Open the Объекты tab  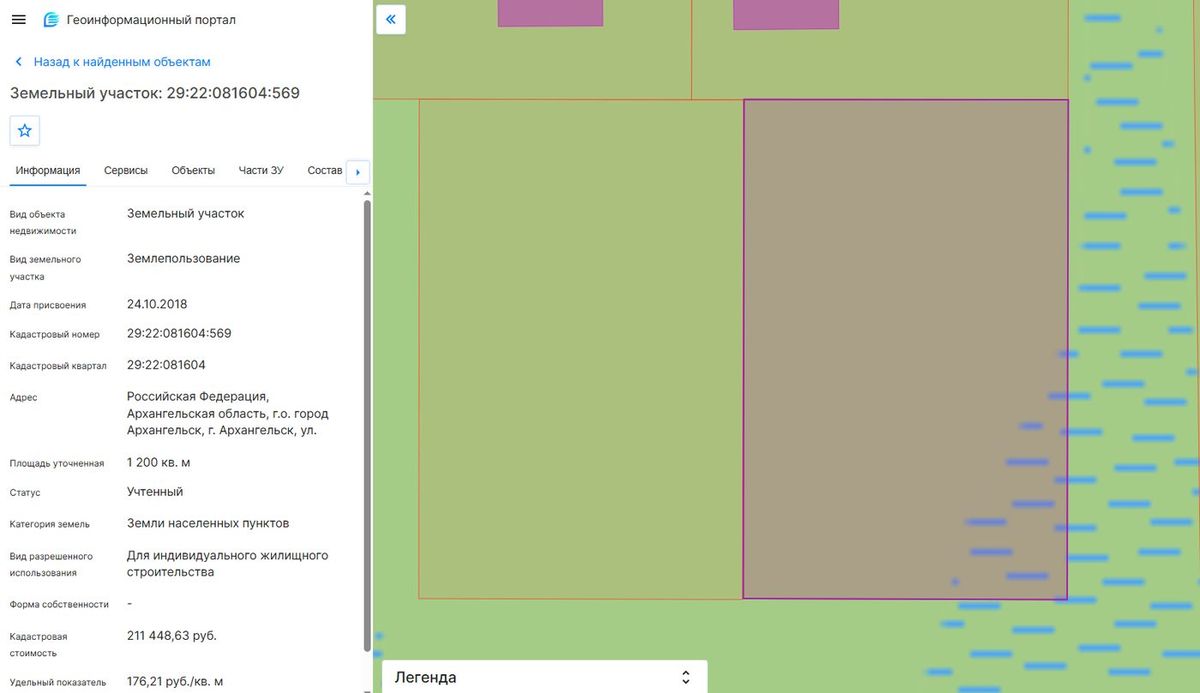tap(193, 170)
